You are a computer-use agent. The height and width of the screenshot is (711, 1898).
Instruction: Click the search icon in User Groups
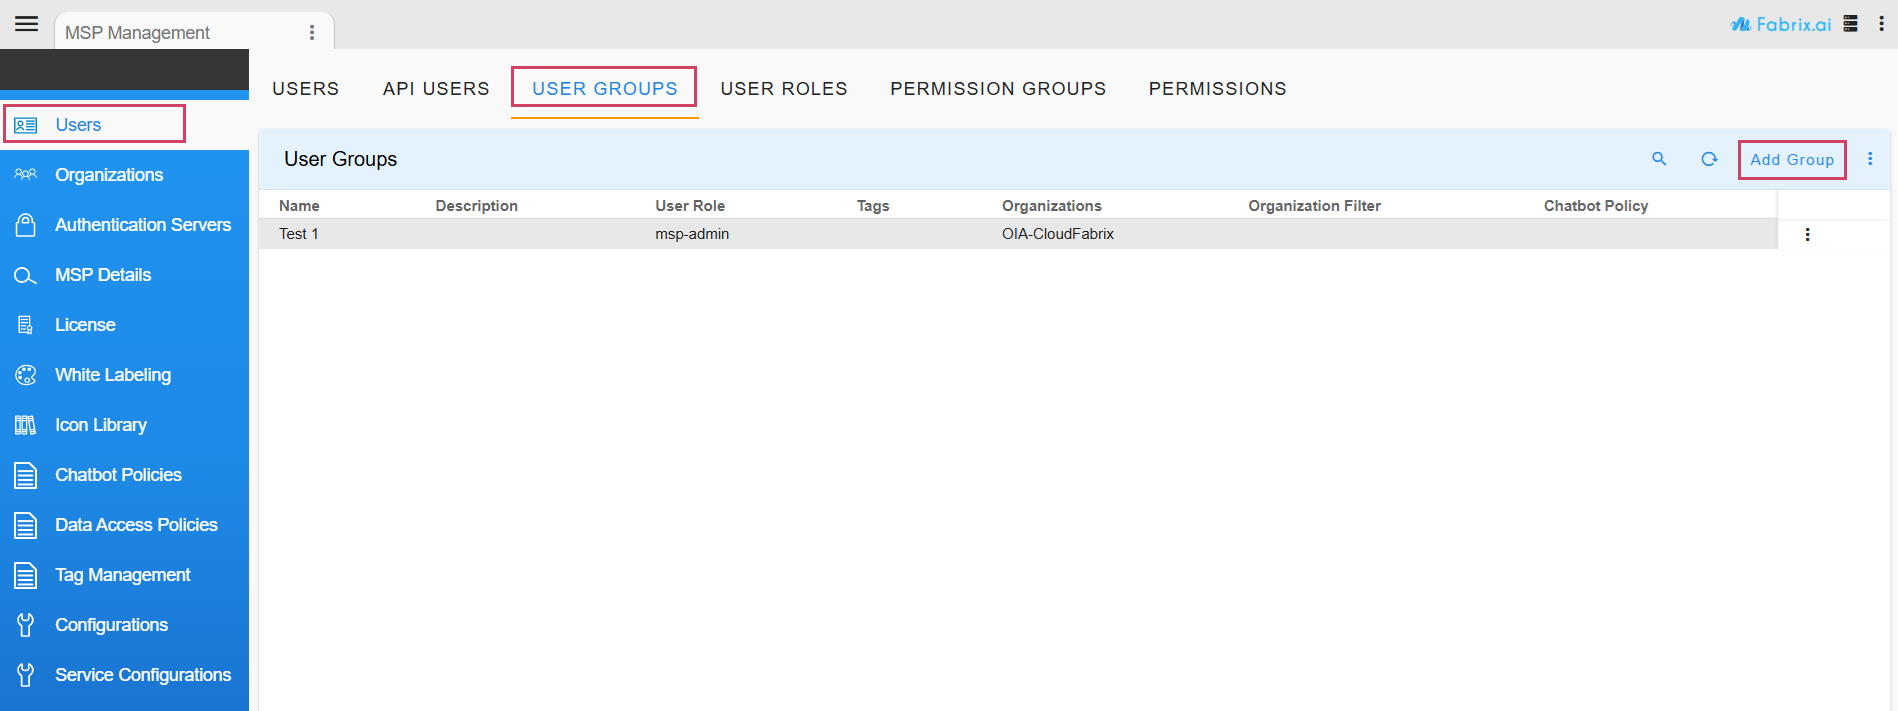click(1659, 159)
